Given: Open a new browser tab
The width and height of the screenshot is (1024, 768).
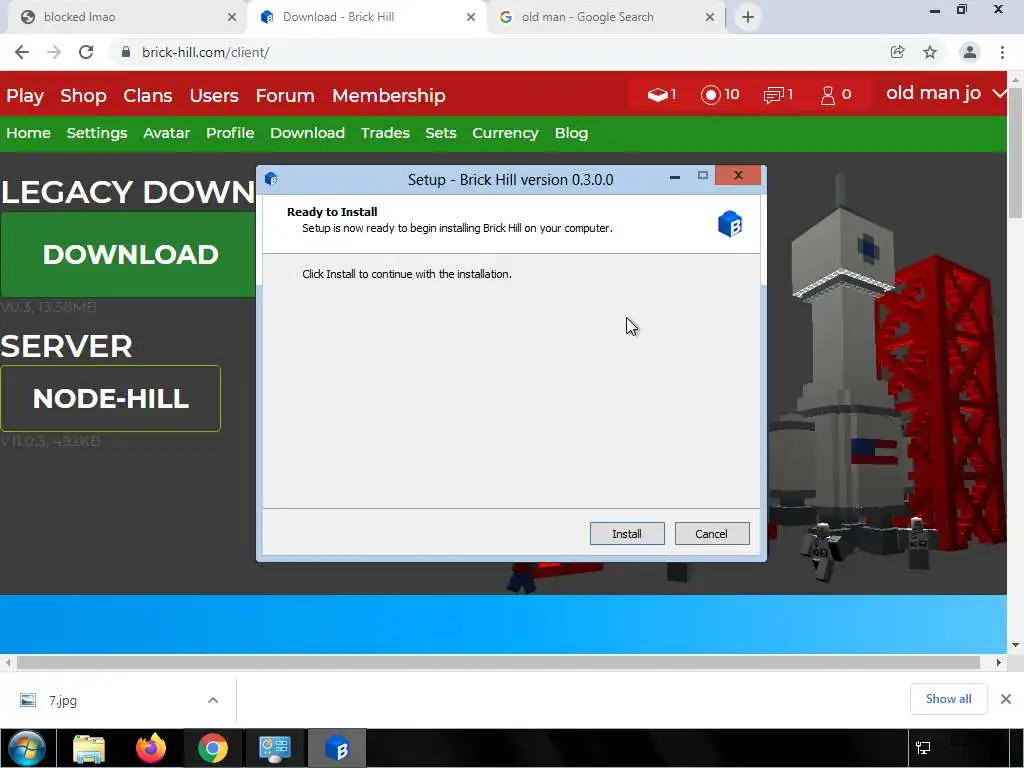Looking at the screenshot, I should tap(748, 17).
